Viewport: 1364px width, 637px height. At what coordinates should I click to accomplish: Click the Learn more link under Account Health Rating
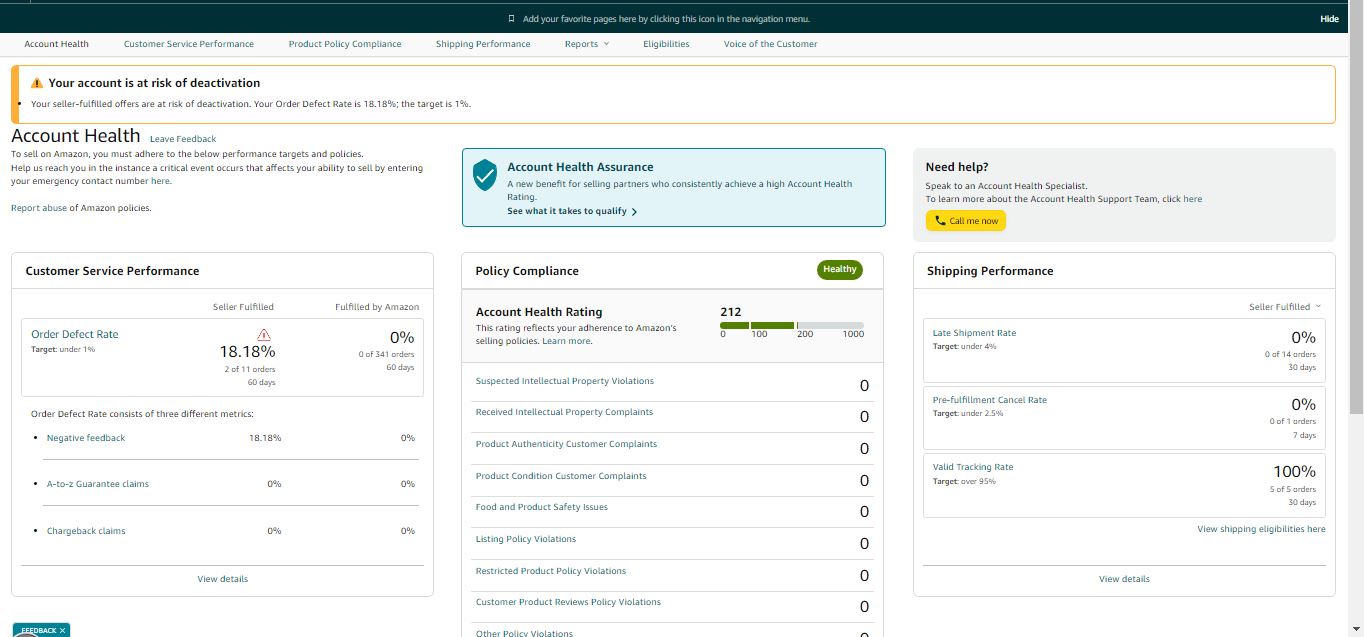click(x=566, y=341)
